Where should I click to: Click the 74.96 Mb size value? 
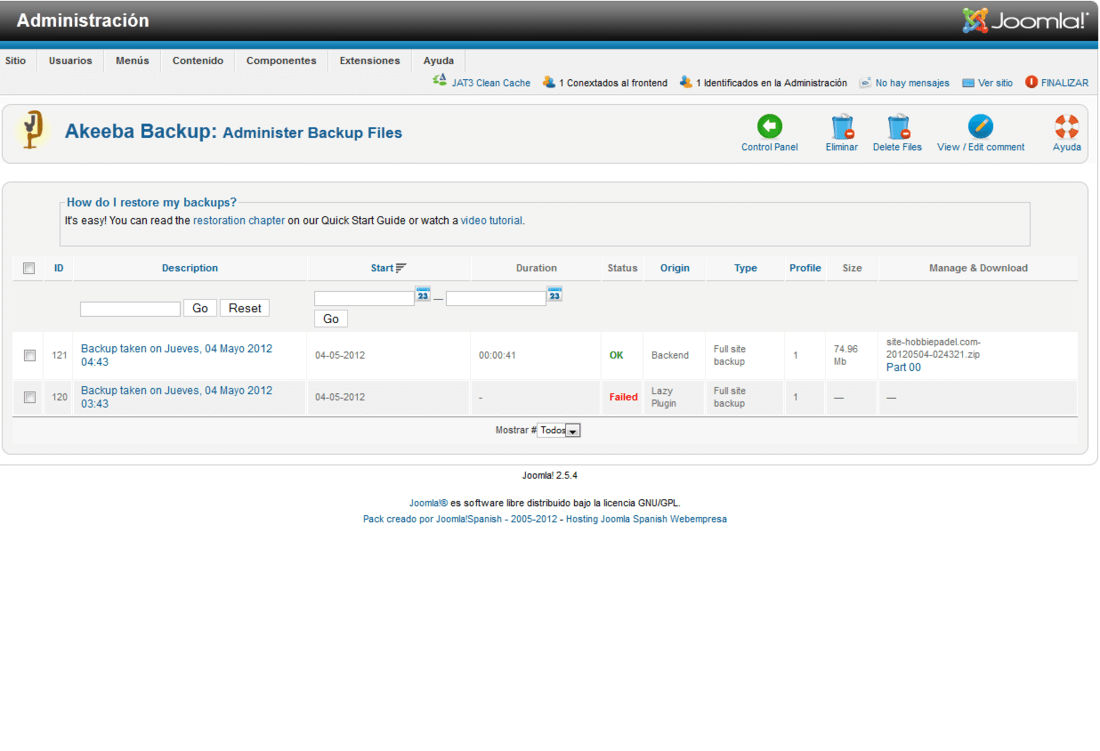pyautogui.click(x=846, y=356)
